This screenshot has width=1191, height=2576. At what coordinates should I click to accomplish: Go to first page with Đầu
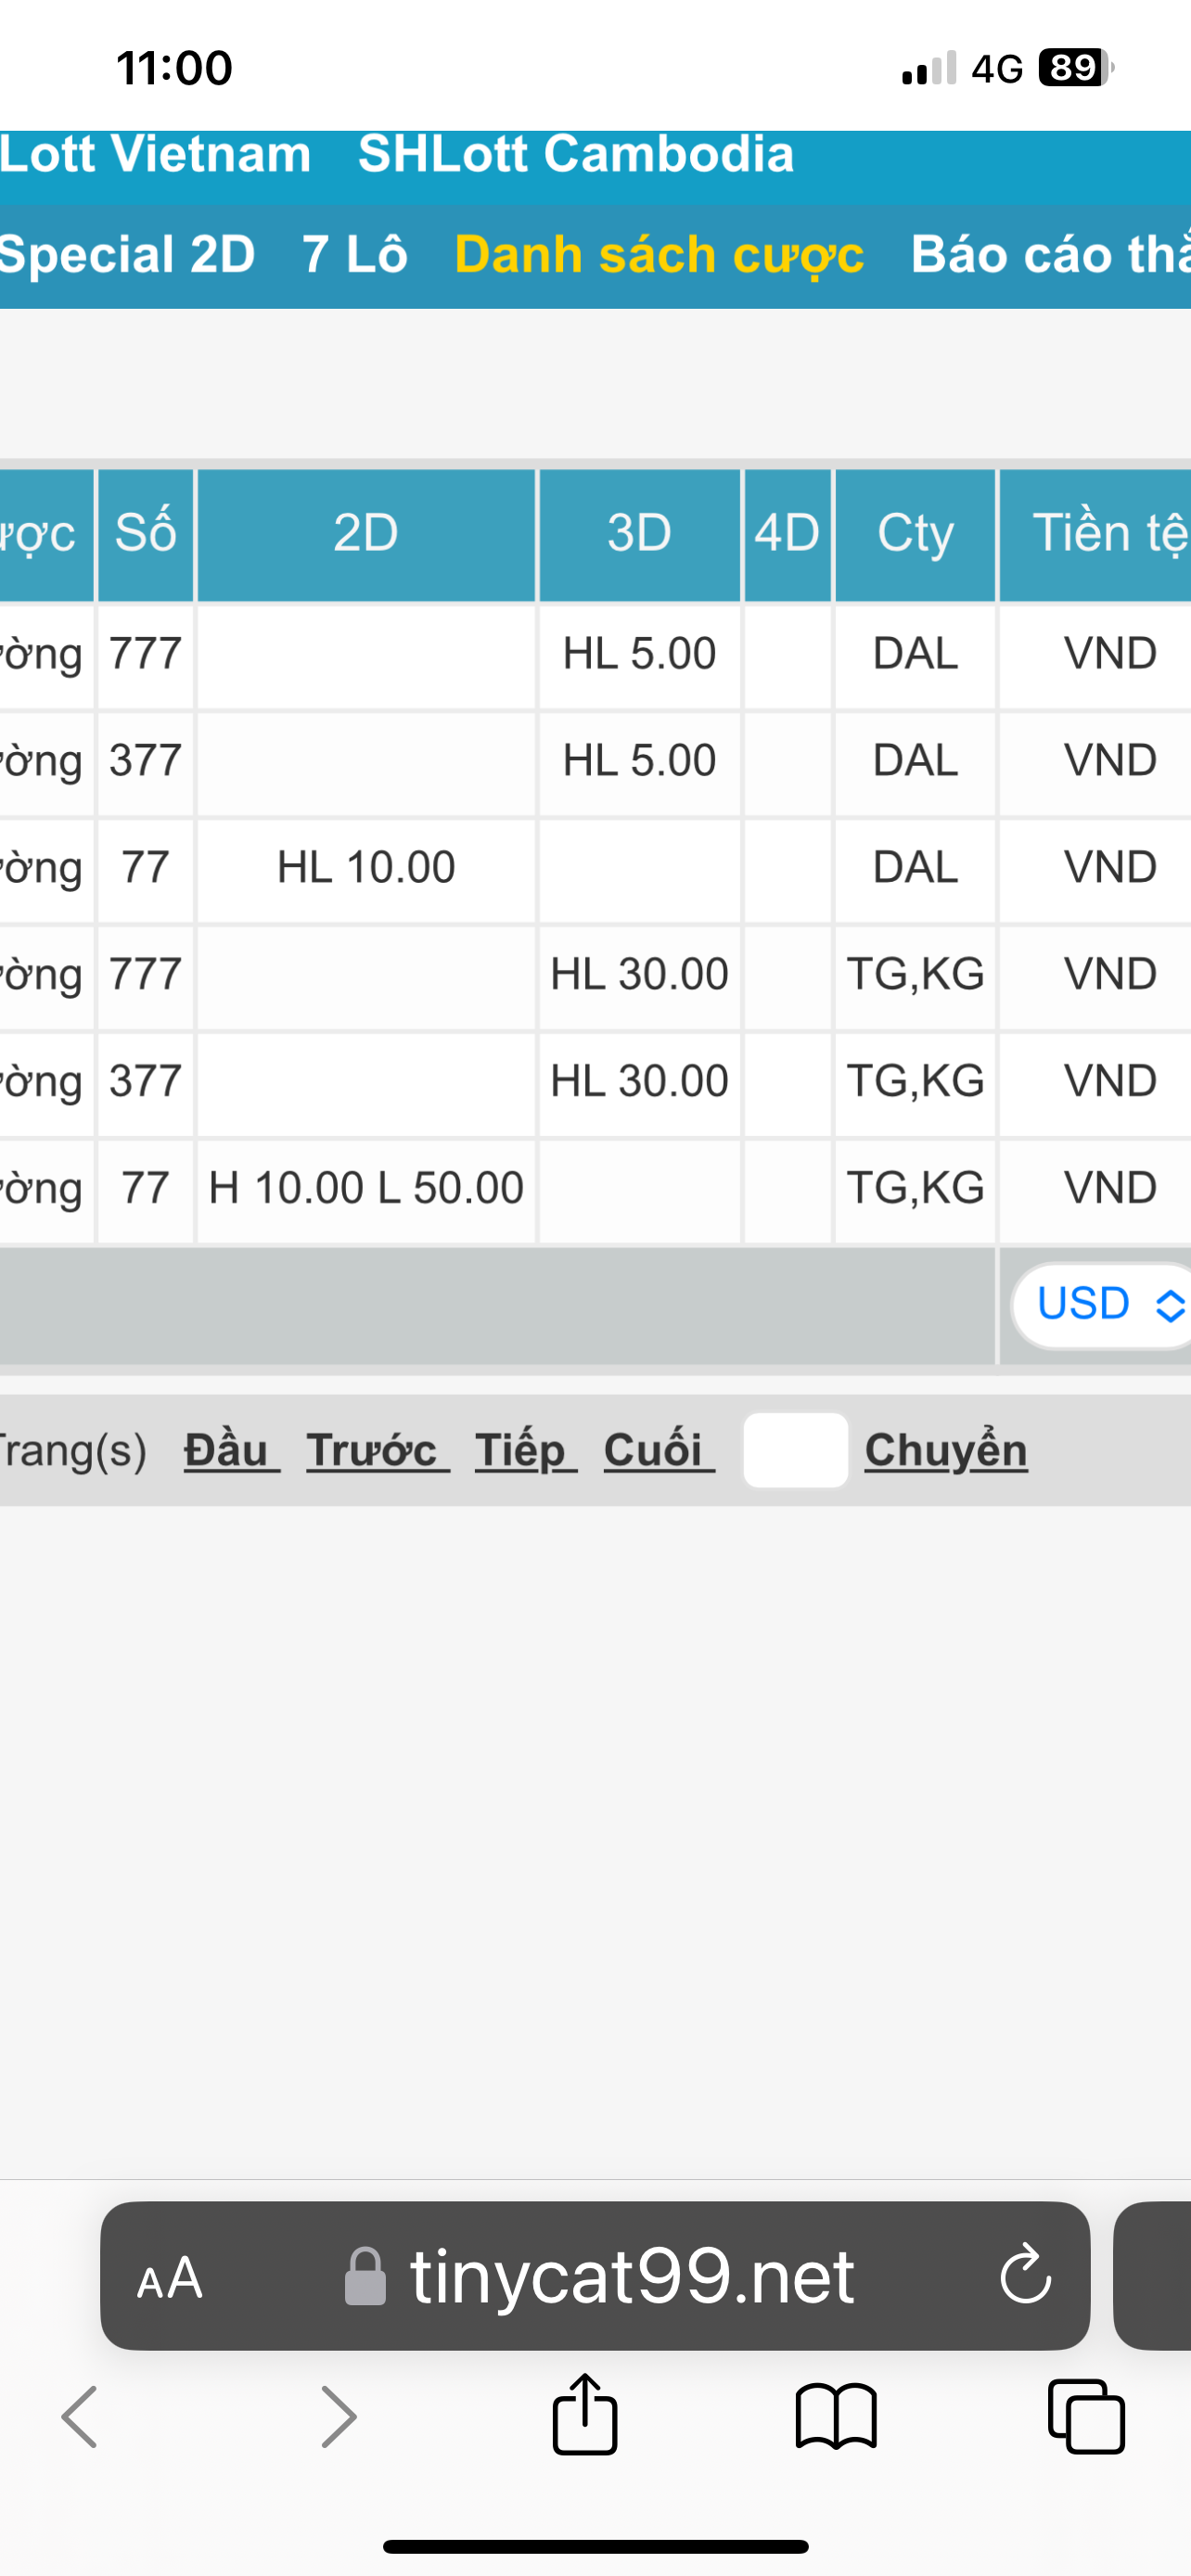(231, 1450)
